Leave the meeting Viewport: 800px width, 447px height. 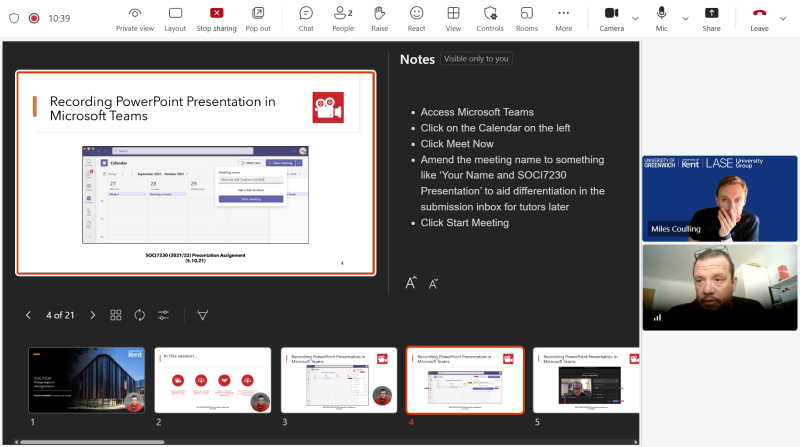pyautogui.click(x=759, y=19)
